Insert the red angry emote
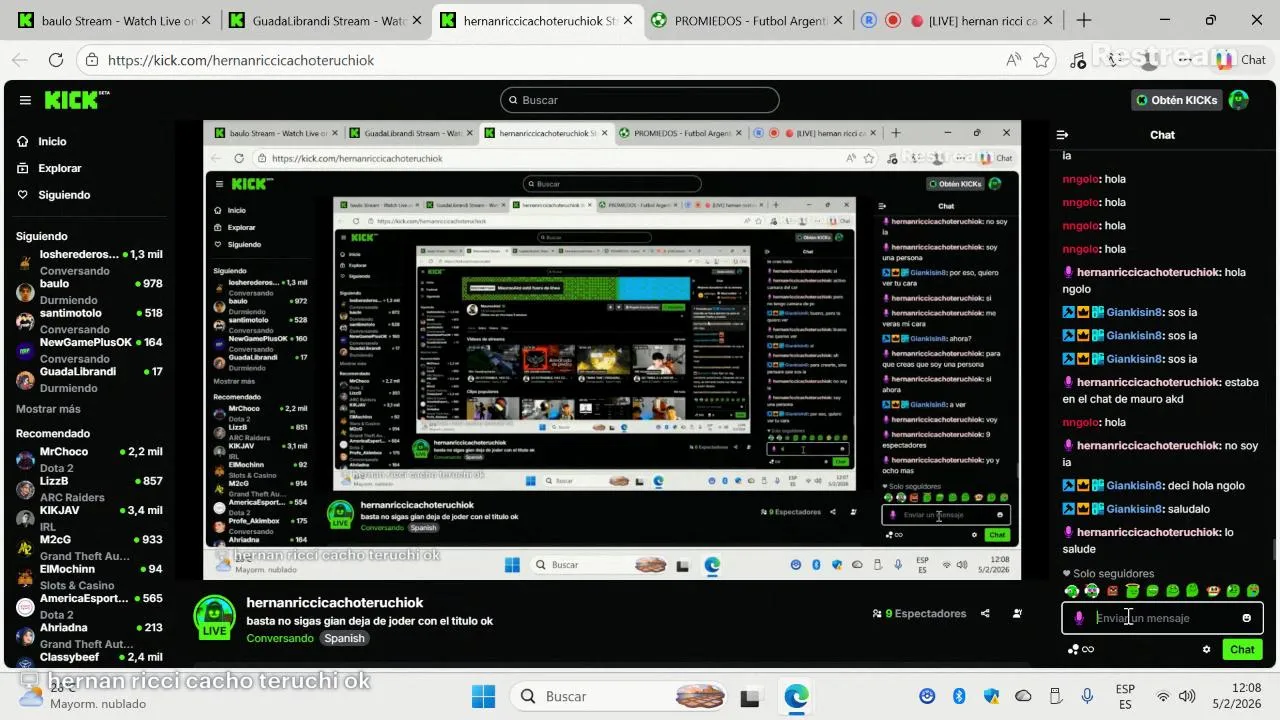This screenshot has width=1280, height=720. point(1112,591)
